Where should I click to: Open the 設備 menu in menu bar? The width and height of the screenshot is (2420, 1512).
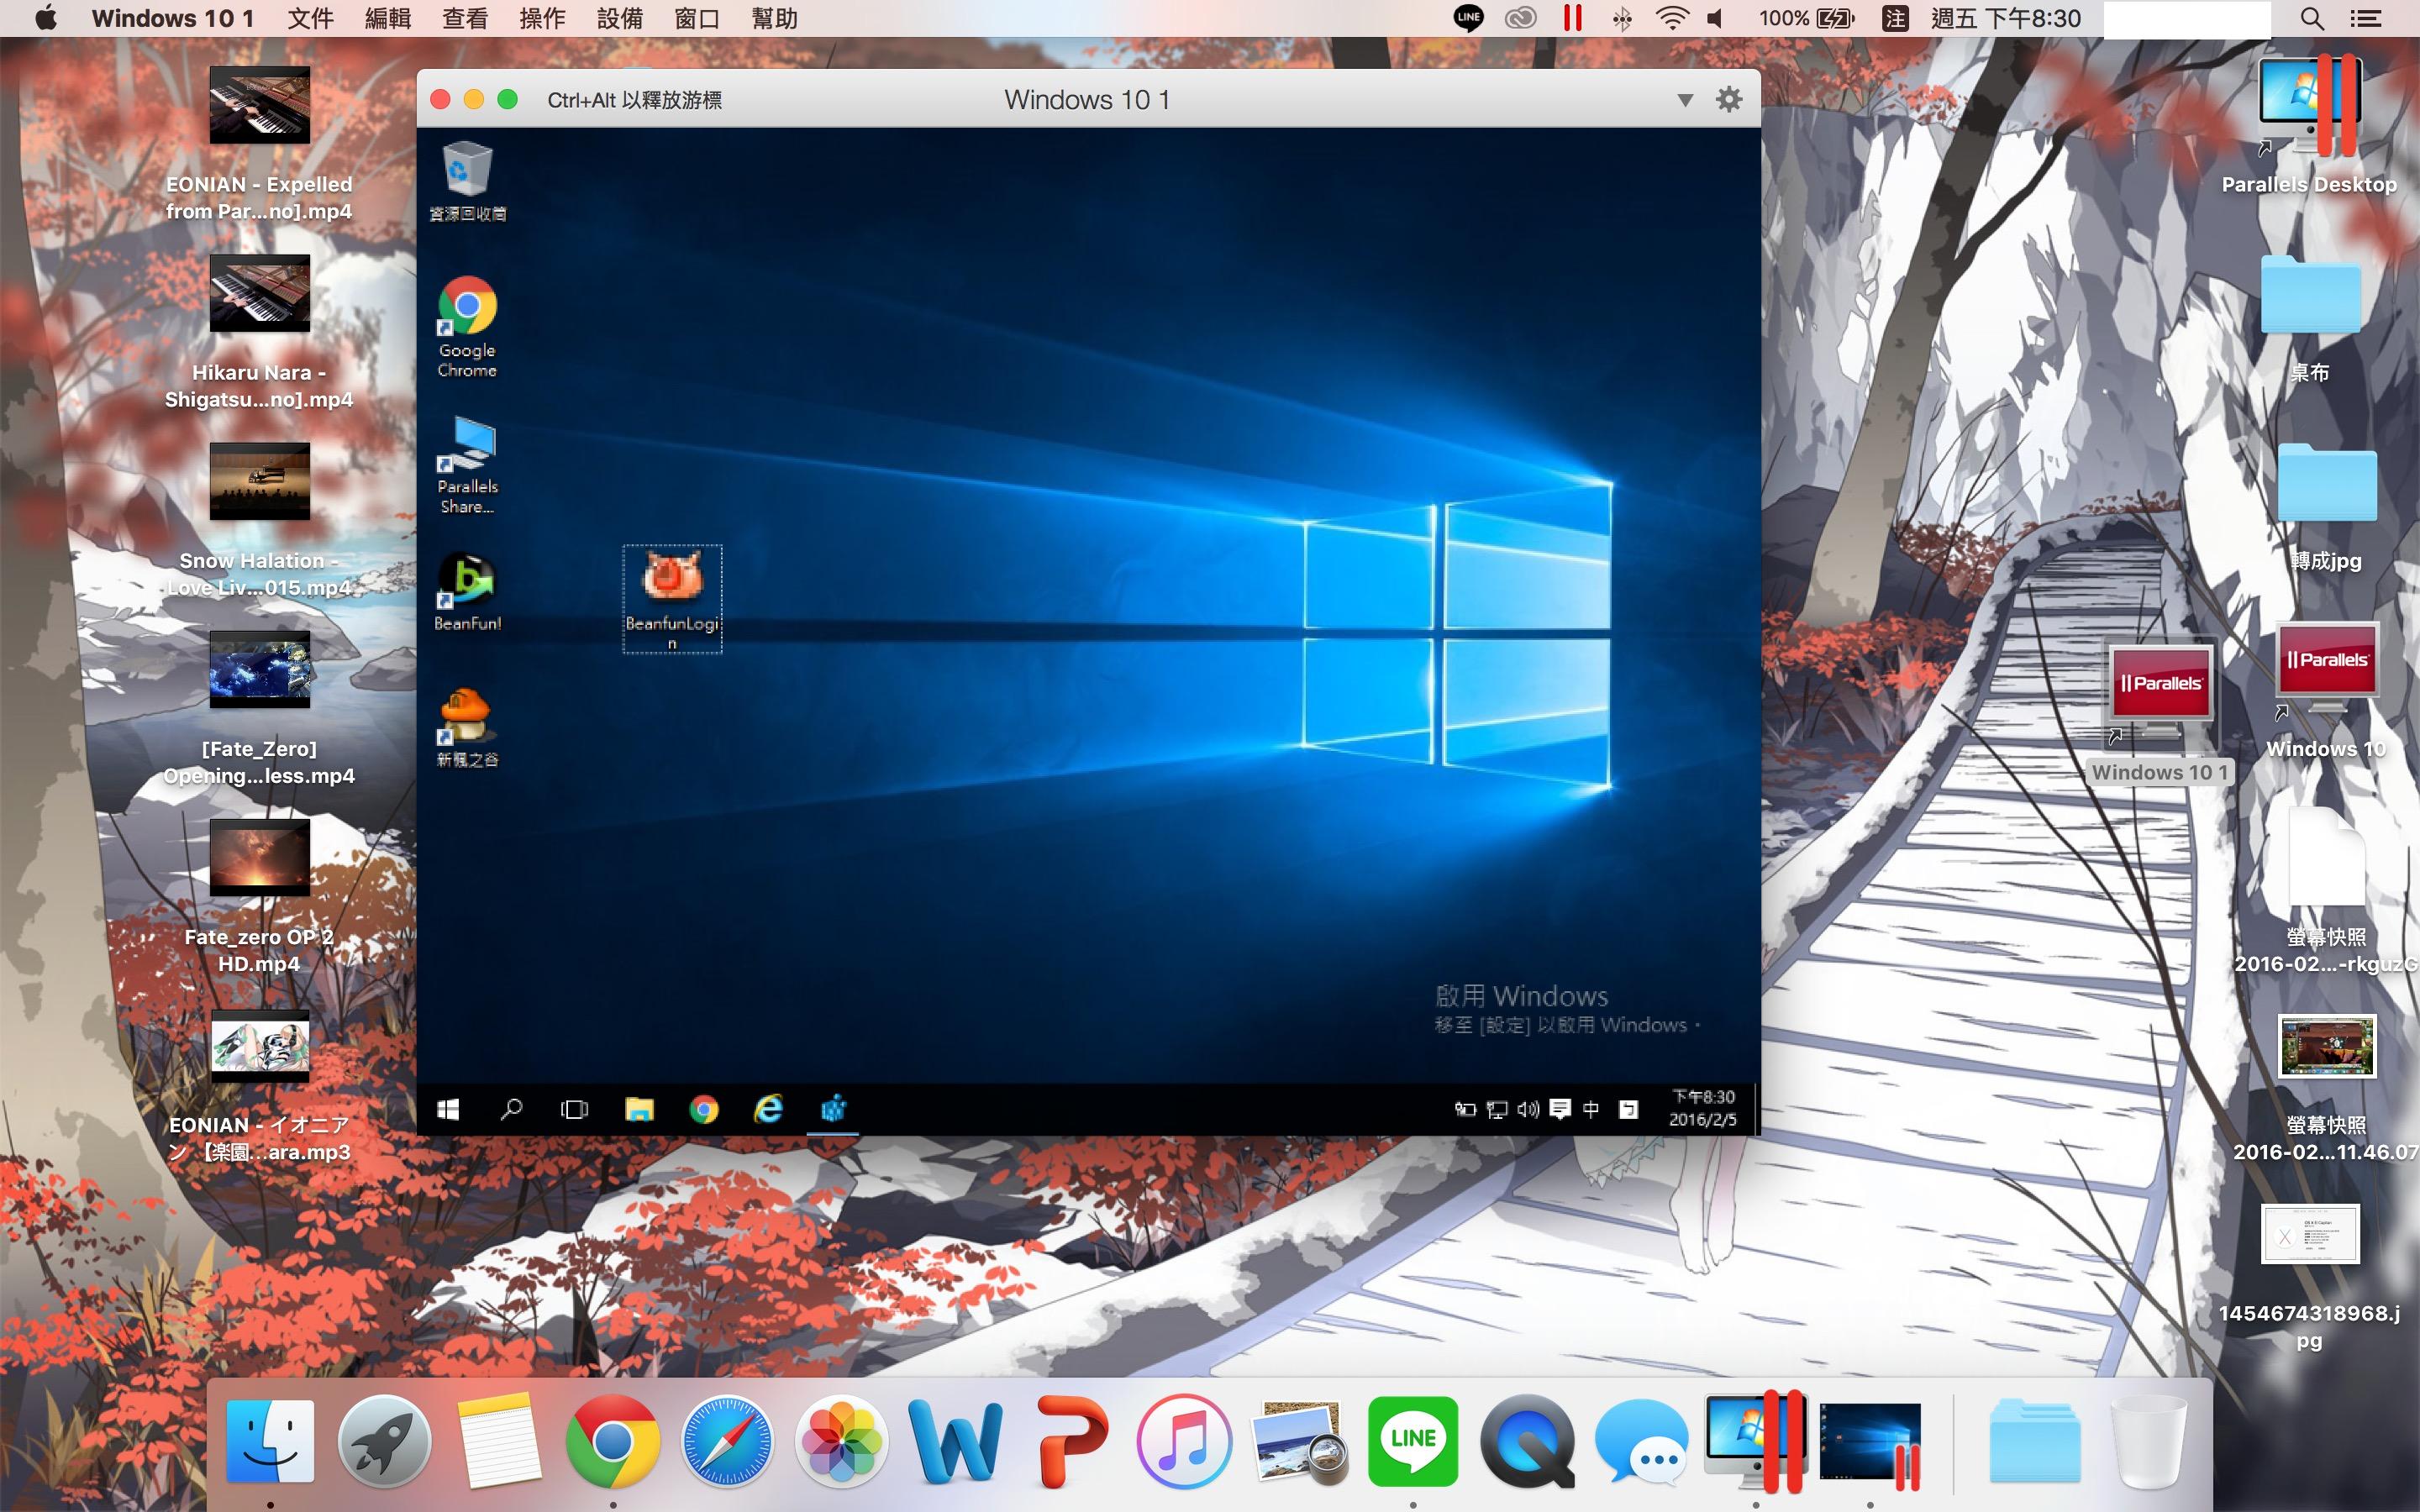pos(620,18)
